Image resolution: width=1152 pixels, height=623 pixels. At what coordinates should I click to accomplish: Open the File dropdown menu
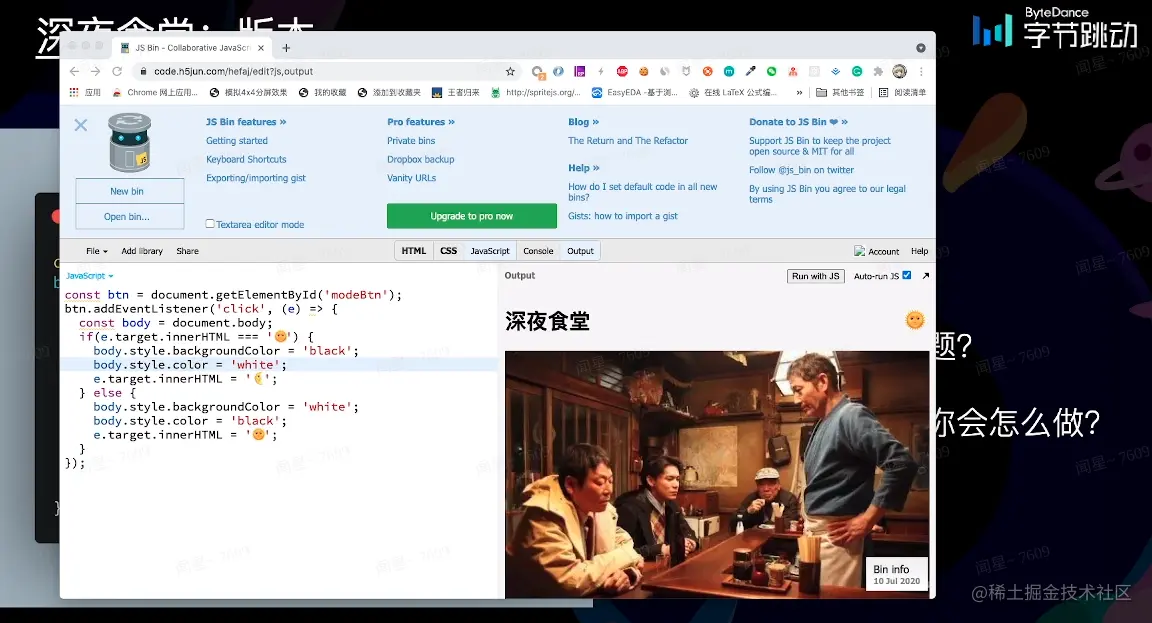[96, 251]
